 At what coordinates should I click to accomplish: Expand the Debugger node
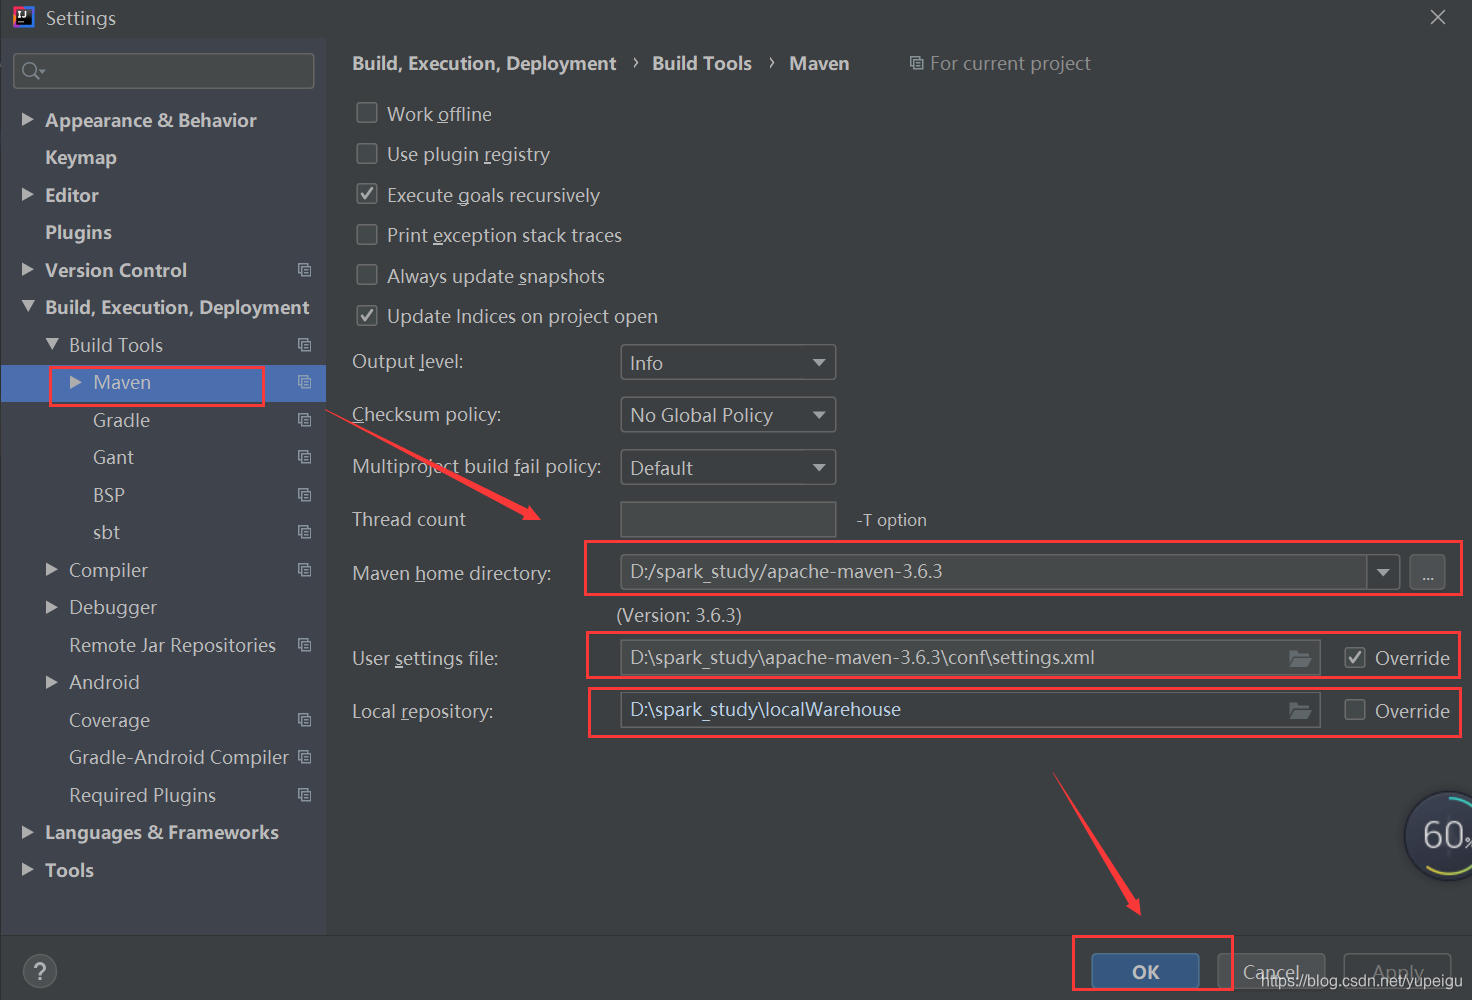(52, 607)
